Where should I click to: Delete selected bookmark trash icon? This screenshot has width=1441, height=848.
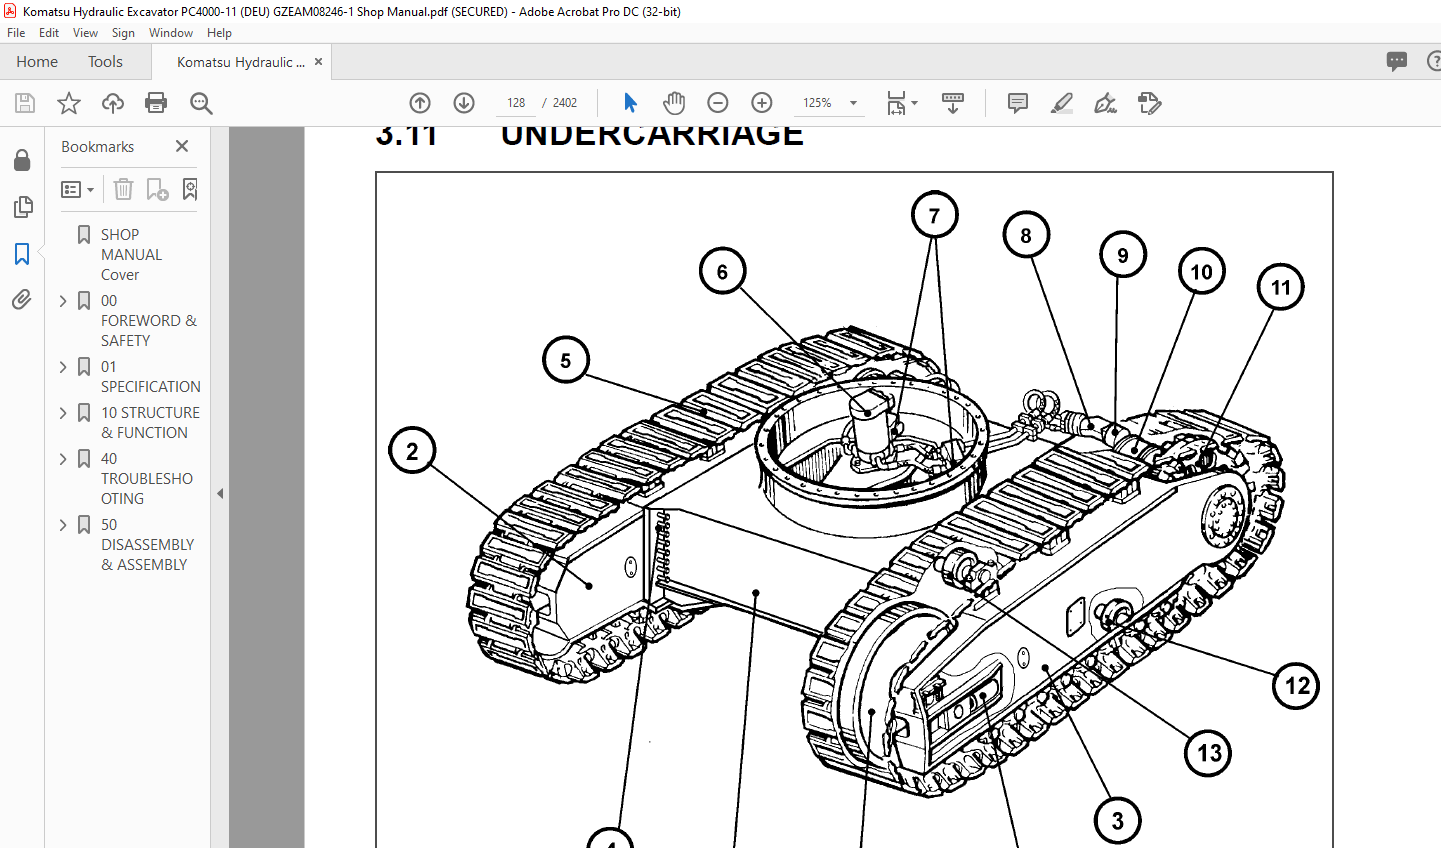[x=123, y=189]
